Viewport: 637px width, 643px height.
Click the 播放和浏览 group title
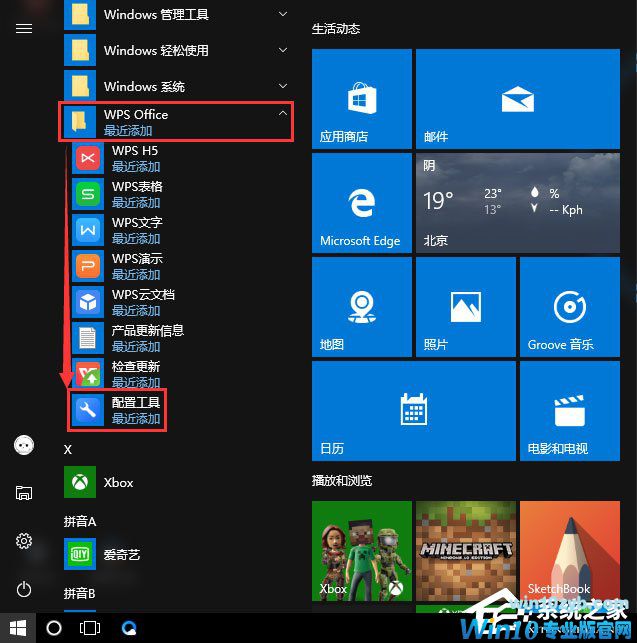[342, 480]
